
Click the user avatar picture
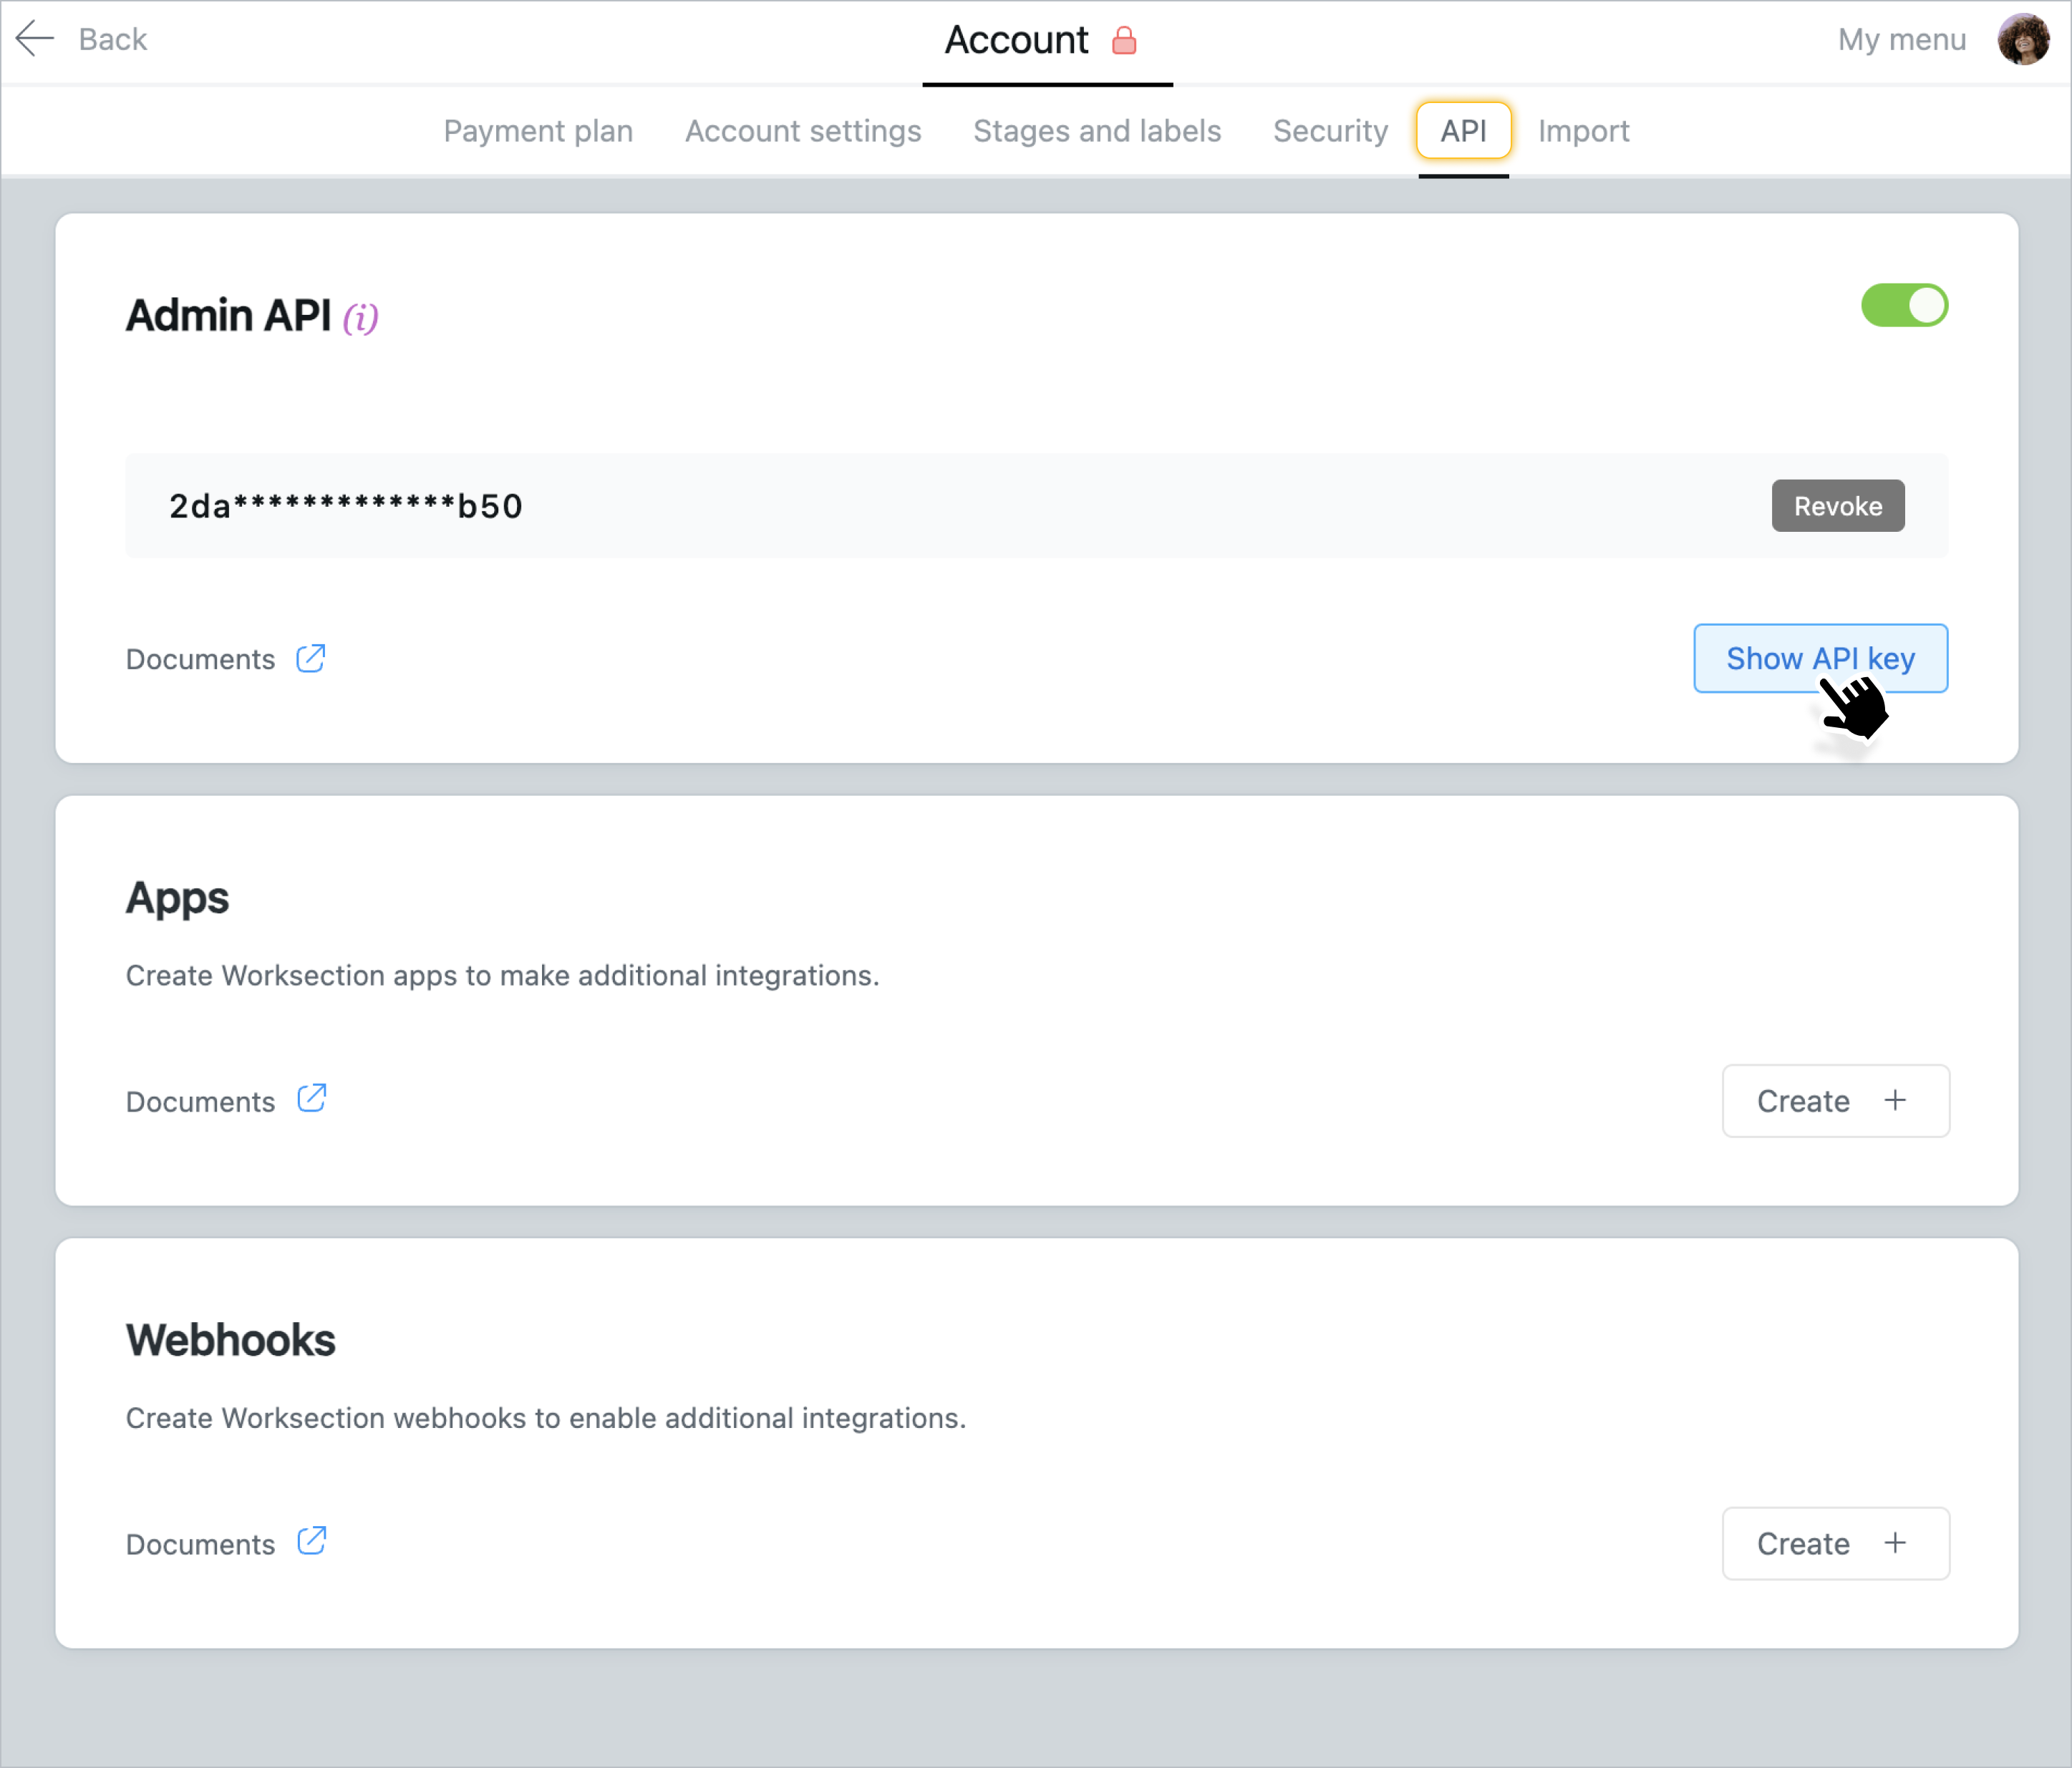[x=2023, y=39]
